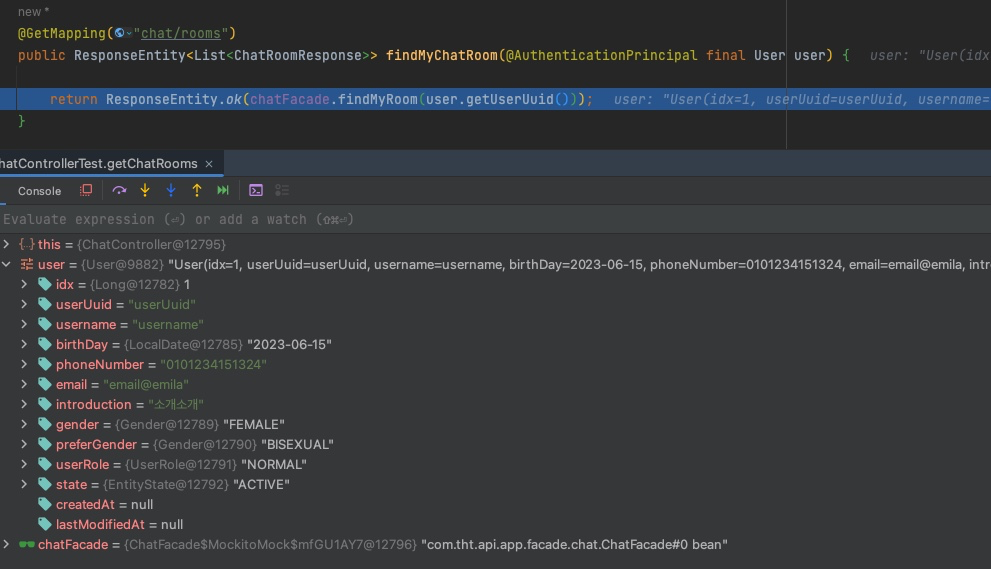Click the URL globe icon in GetMapping
The height and width of the screenshot is (569, 991).
pos(119,33)
